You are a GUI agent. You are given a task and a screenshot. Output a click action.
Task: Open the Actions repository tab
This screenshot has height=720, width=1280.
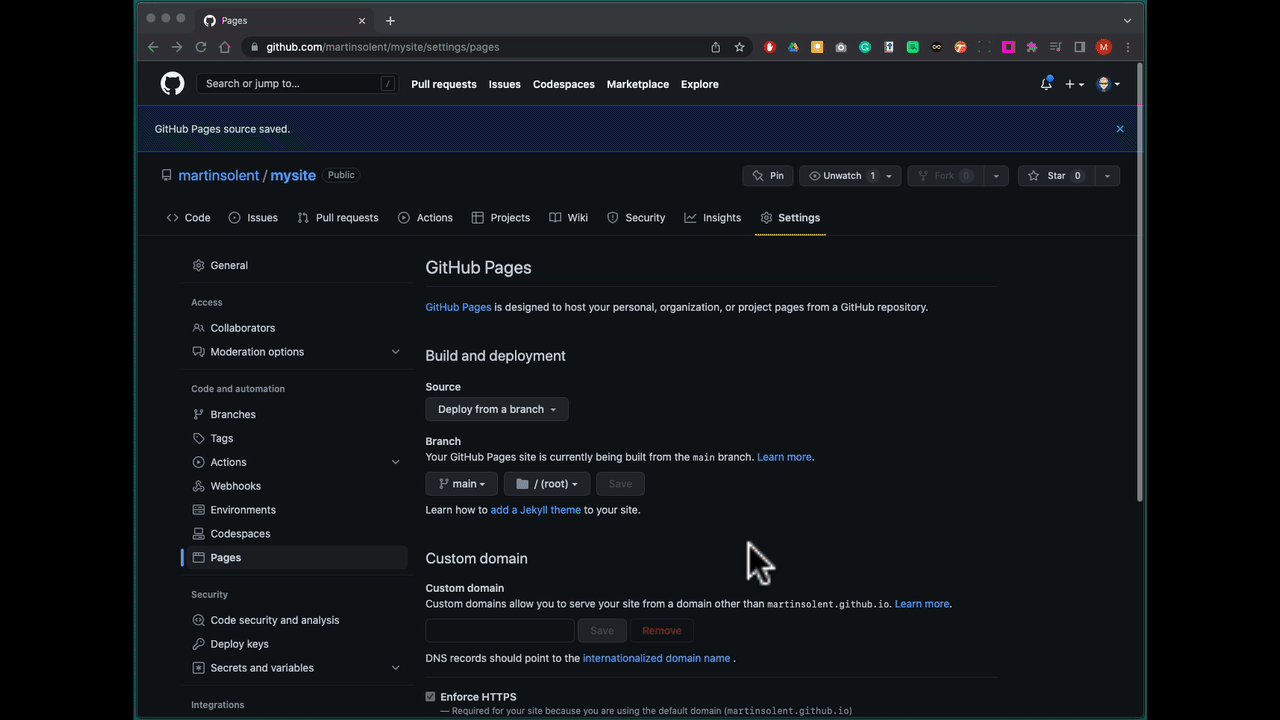click(x=425, y=218)
